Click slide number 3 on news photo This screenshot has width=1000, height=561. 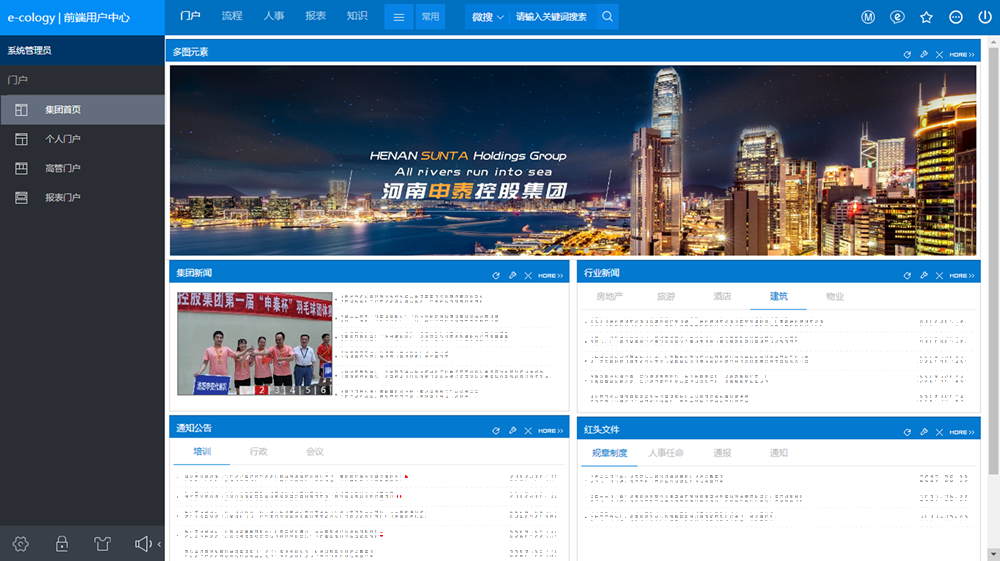coord(278,390)
